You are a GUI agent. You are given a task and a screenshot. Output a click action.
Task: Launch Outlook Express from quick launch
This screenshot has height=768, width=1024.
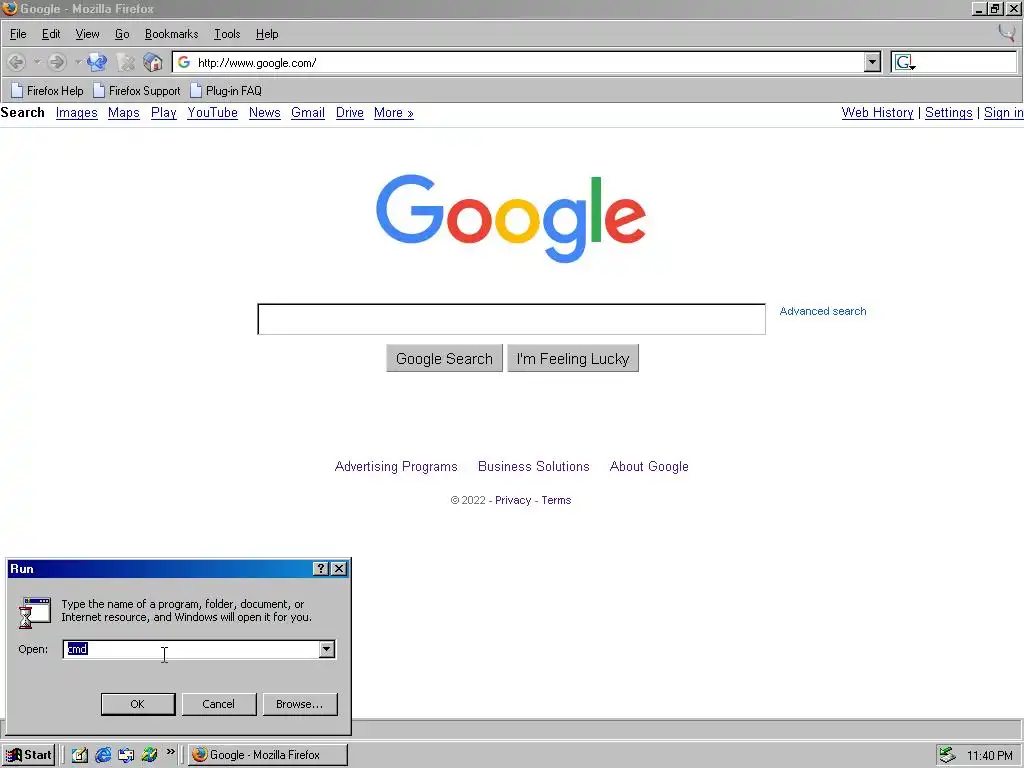point(126,756)
